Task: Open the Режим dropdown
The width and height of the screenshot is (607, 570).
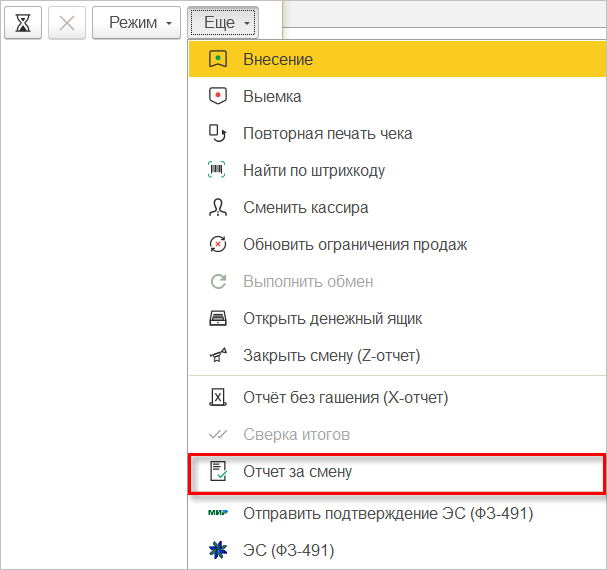Action: tap(138, 22)
